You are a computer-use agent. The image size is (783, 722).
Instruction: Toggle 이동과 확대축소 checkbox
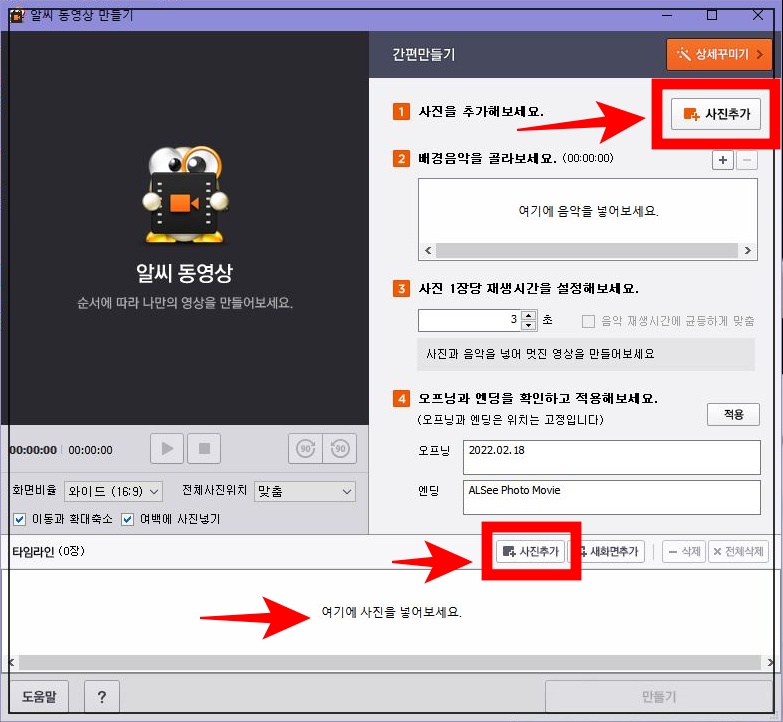[19, 519]
